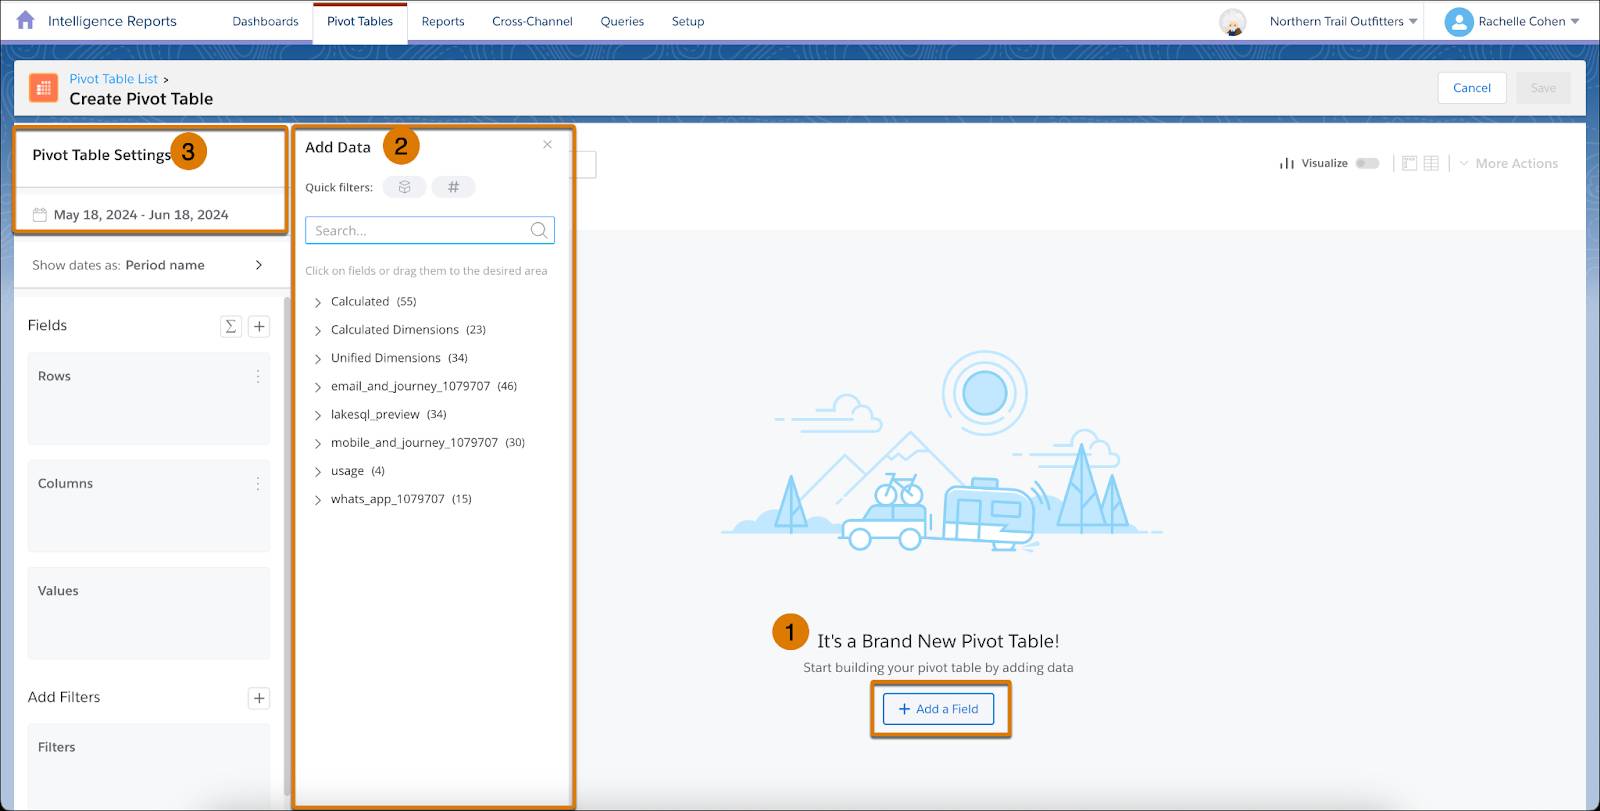Click the Cancel button
Viewport: 1600px width, 811px height.
(x=1472, y=88)
